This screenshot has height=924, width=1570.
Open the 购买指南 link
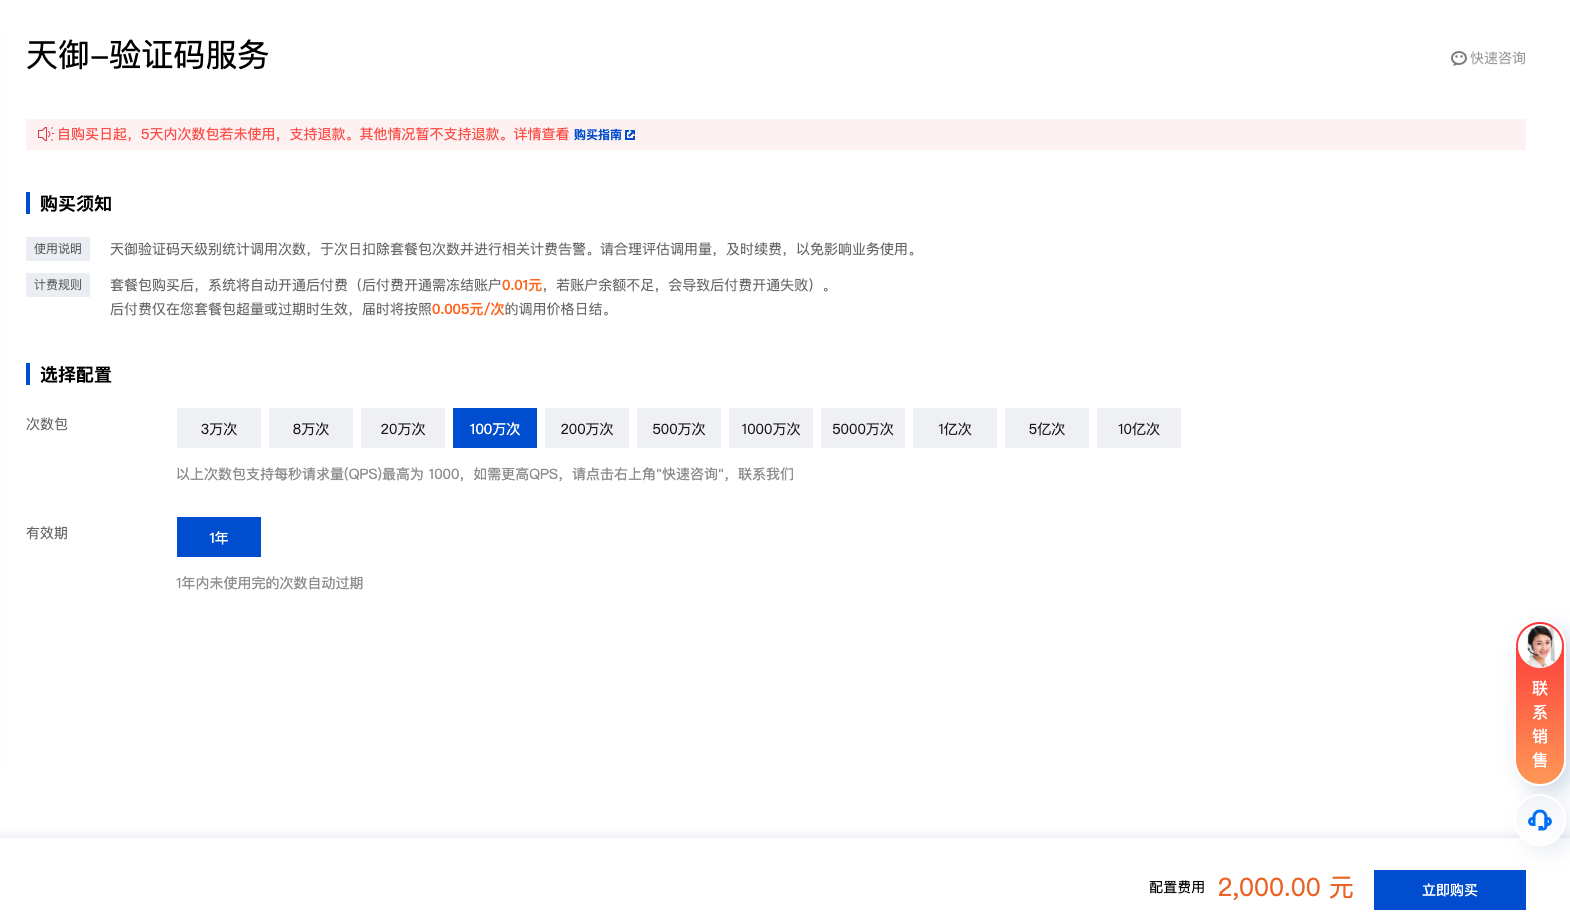tap(598, 135)
